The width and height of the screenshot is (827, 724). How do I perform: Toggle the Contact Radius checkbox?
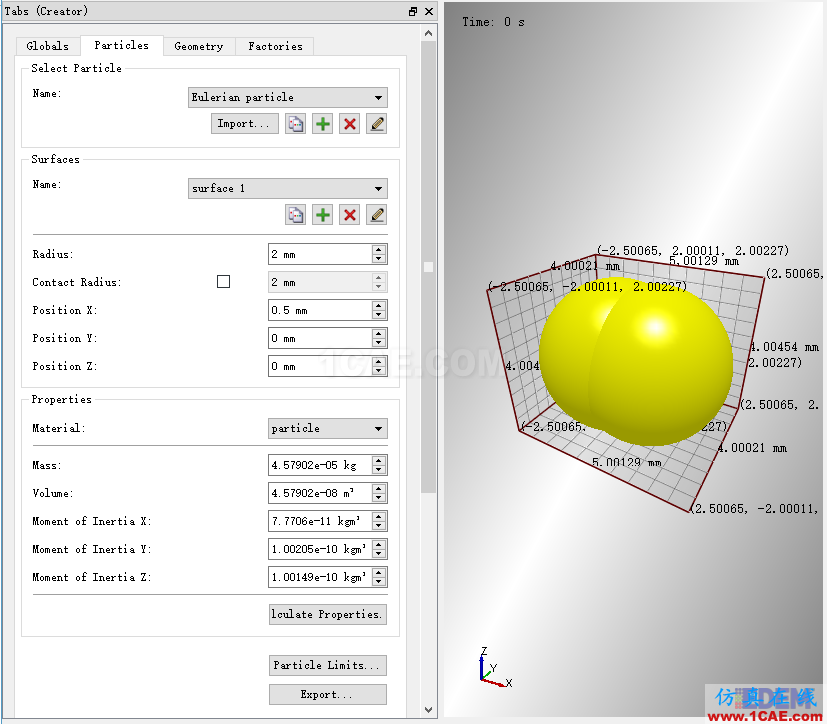[224, 282]
